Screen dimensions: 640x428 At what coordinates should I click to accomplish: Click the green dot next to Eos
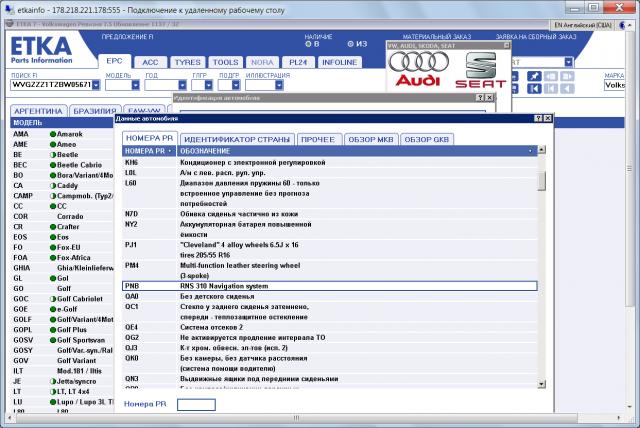tap(53, 237)
